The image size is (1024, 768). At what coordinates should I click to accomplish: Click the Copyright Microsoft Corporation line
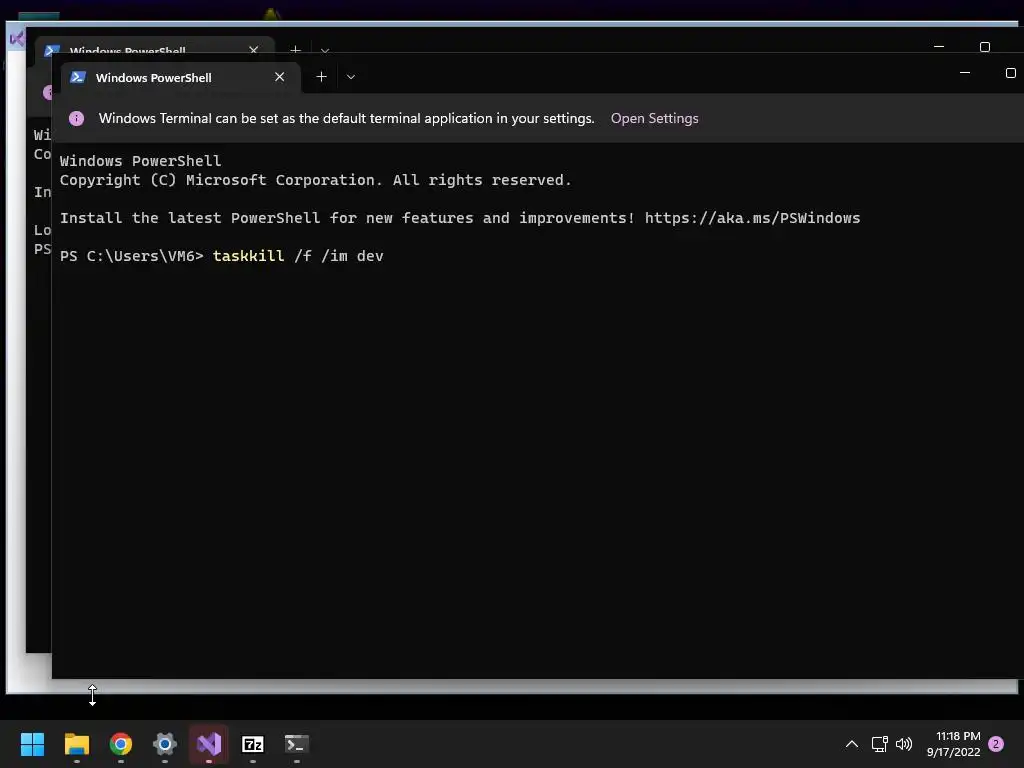coord(315,180)
